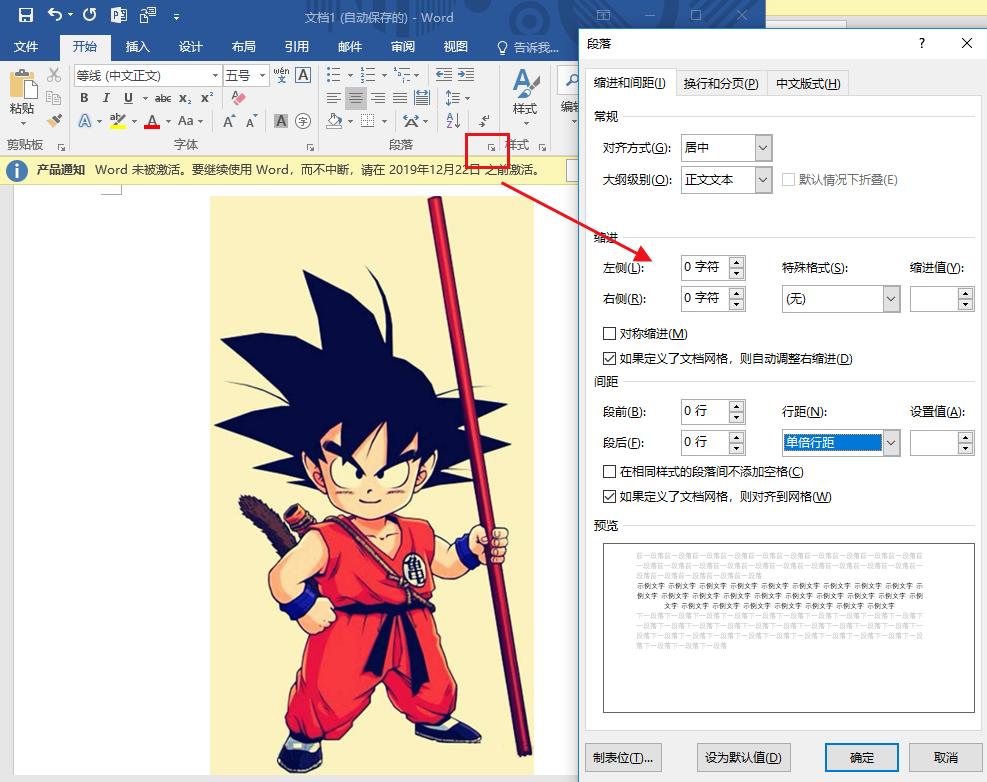Apply italic formatting
Image resolution: width=987 pixels, height=782 pixels.
click(x=107, y=98)
